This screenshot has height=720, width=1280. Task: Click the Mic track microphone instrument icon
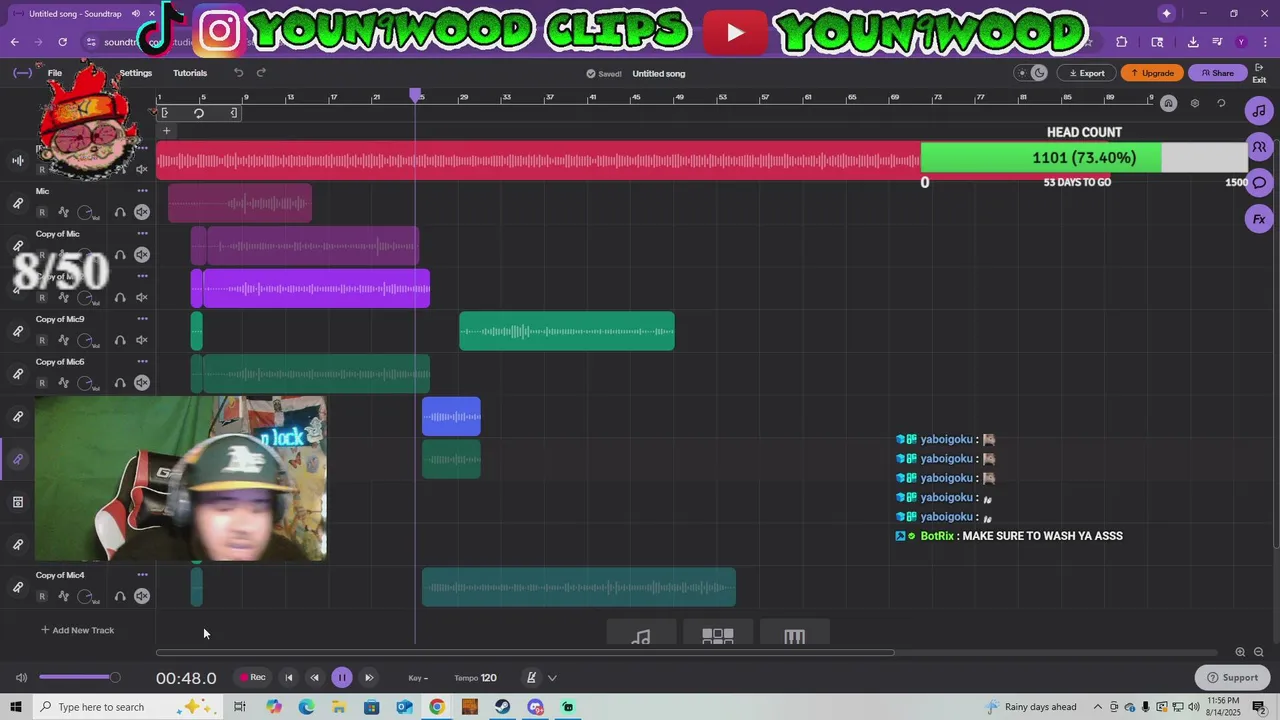18,203
